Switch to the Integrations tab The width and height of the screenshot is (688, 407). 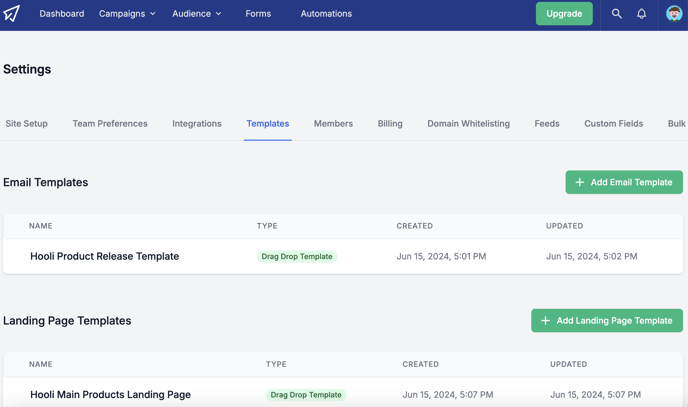[x=197, y=124]
